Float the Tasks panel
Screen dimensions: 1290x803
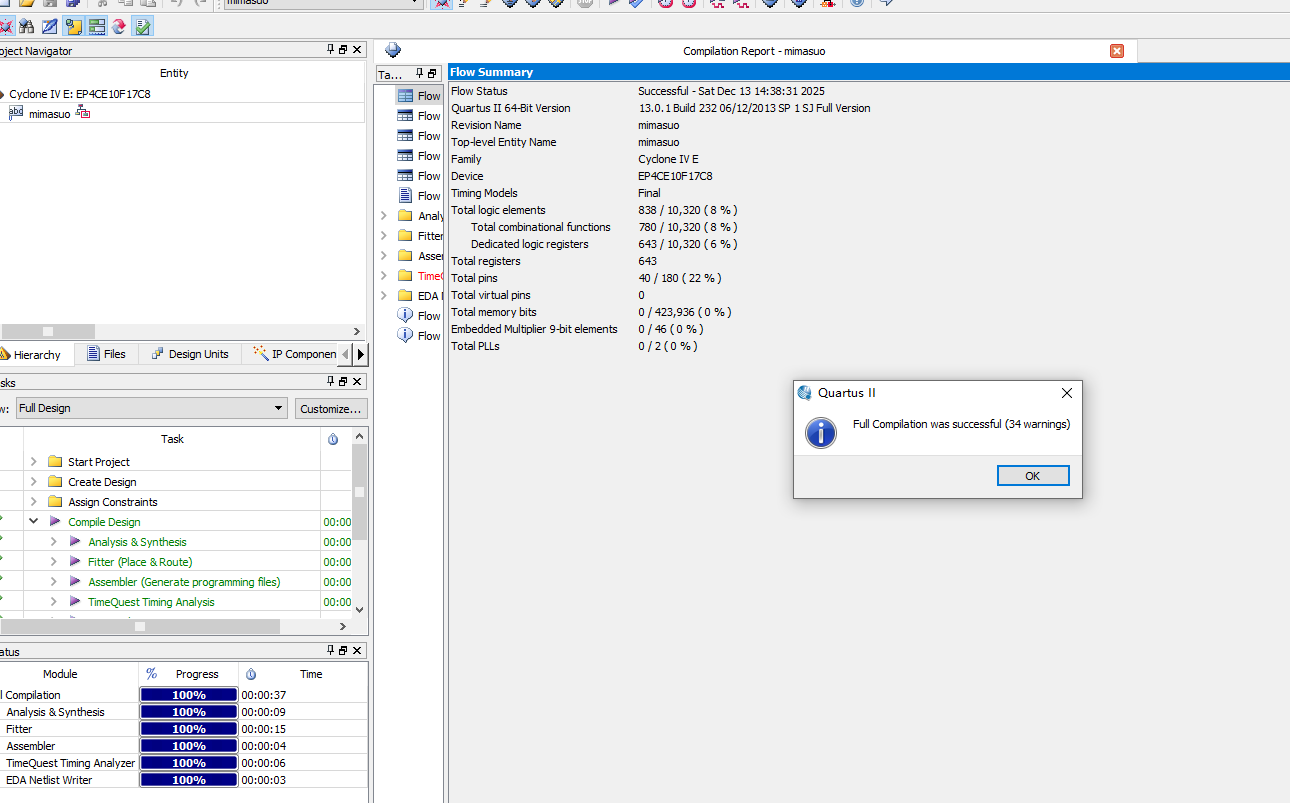click(343, 382)
